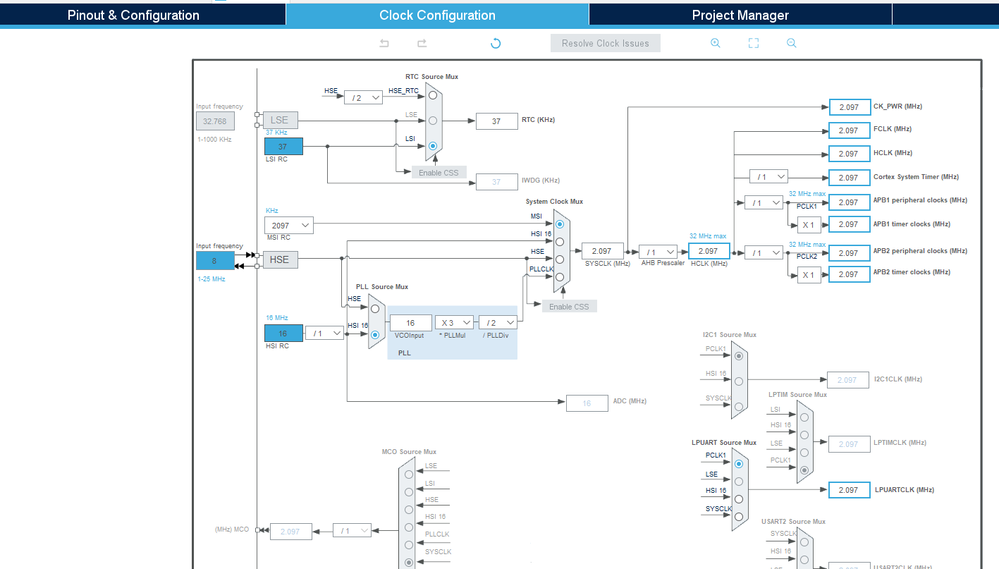Select LSE in RTC Source Mux
Screen dimensions: 999x569
click(433, 120)
